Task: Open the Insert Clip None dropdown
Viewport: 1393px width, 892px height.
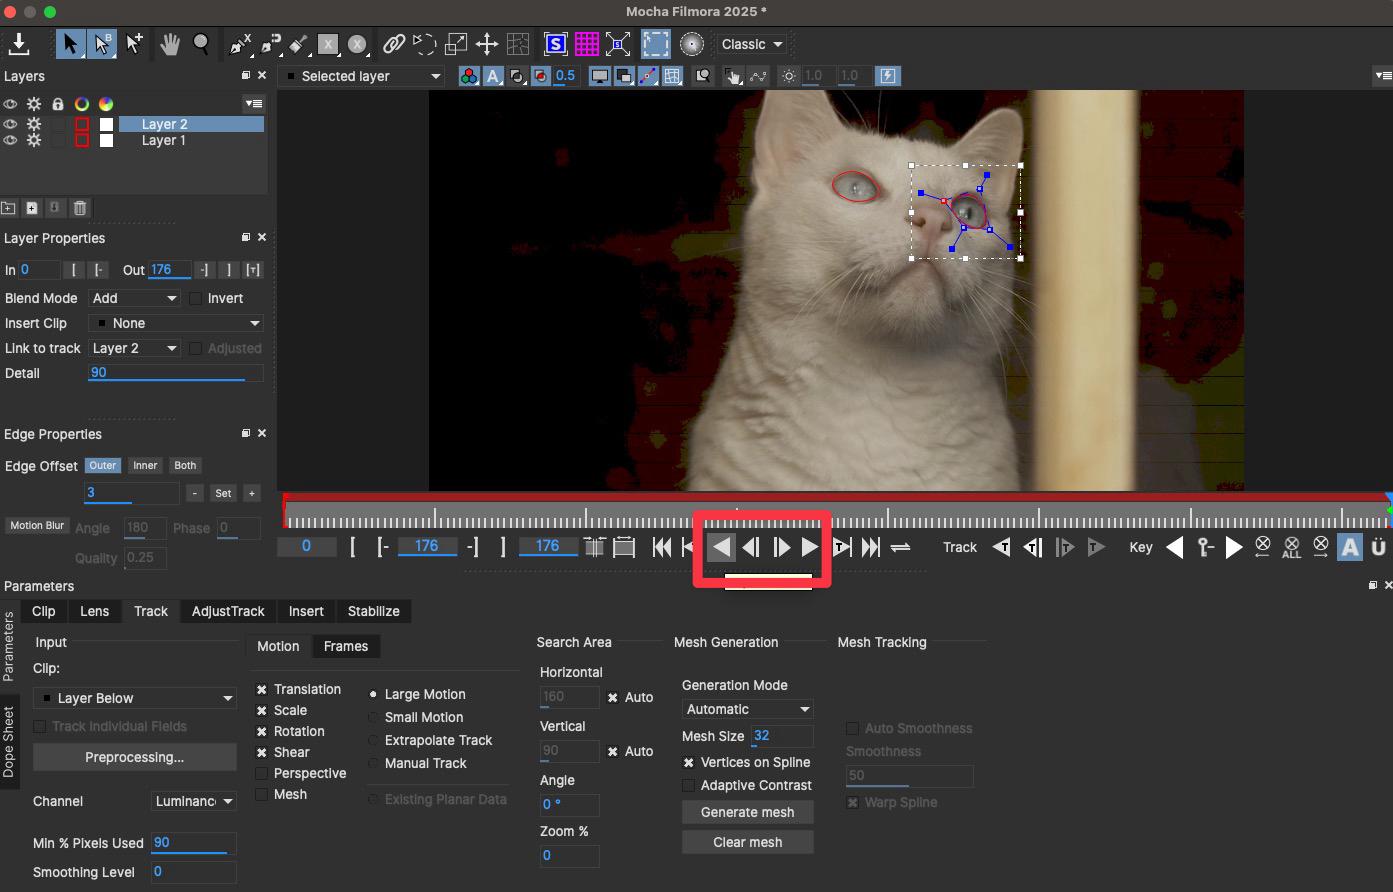Action: [176, 324]
